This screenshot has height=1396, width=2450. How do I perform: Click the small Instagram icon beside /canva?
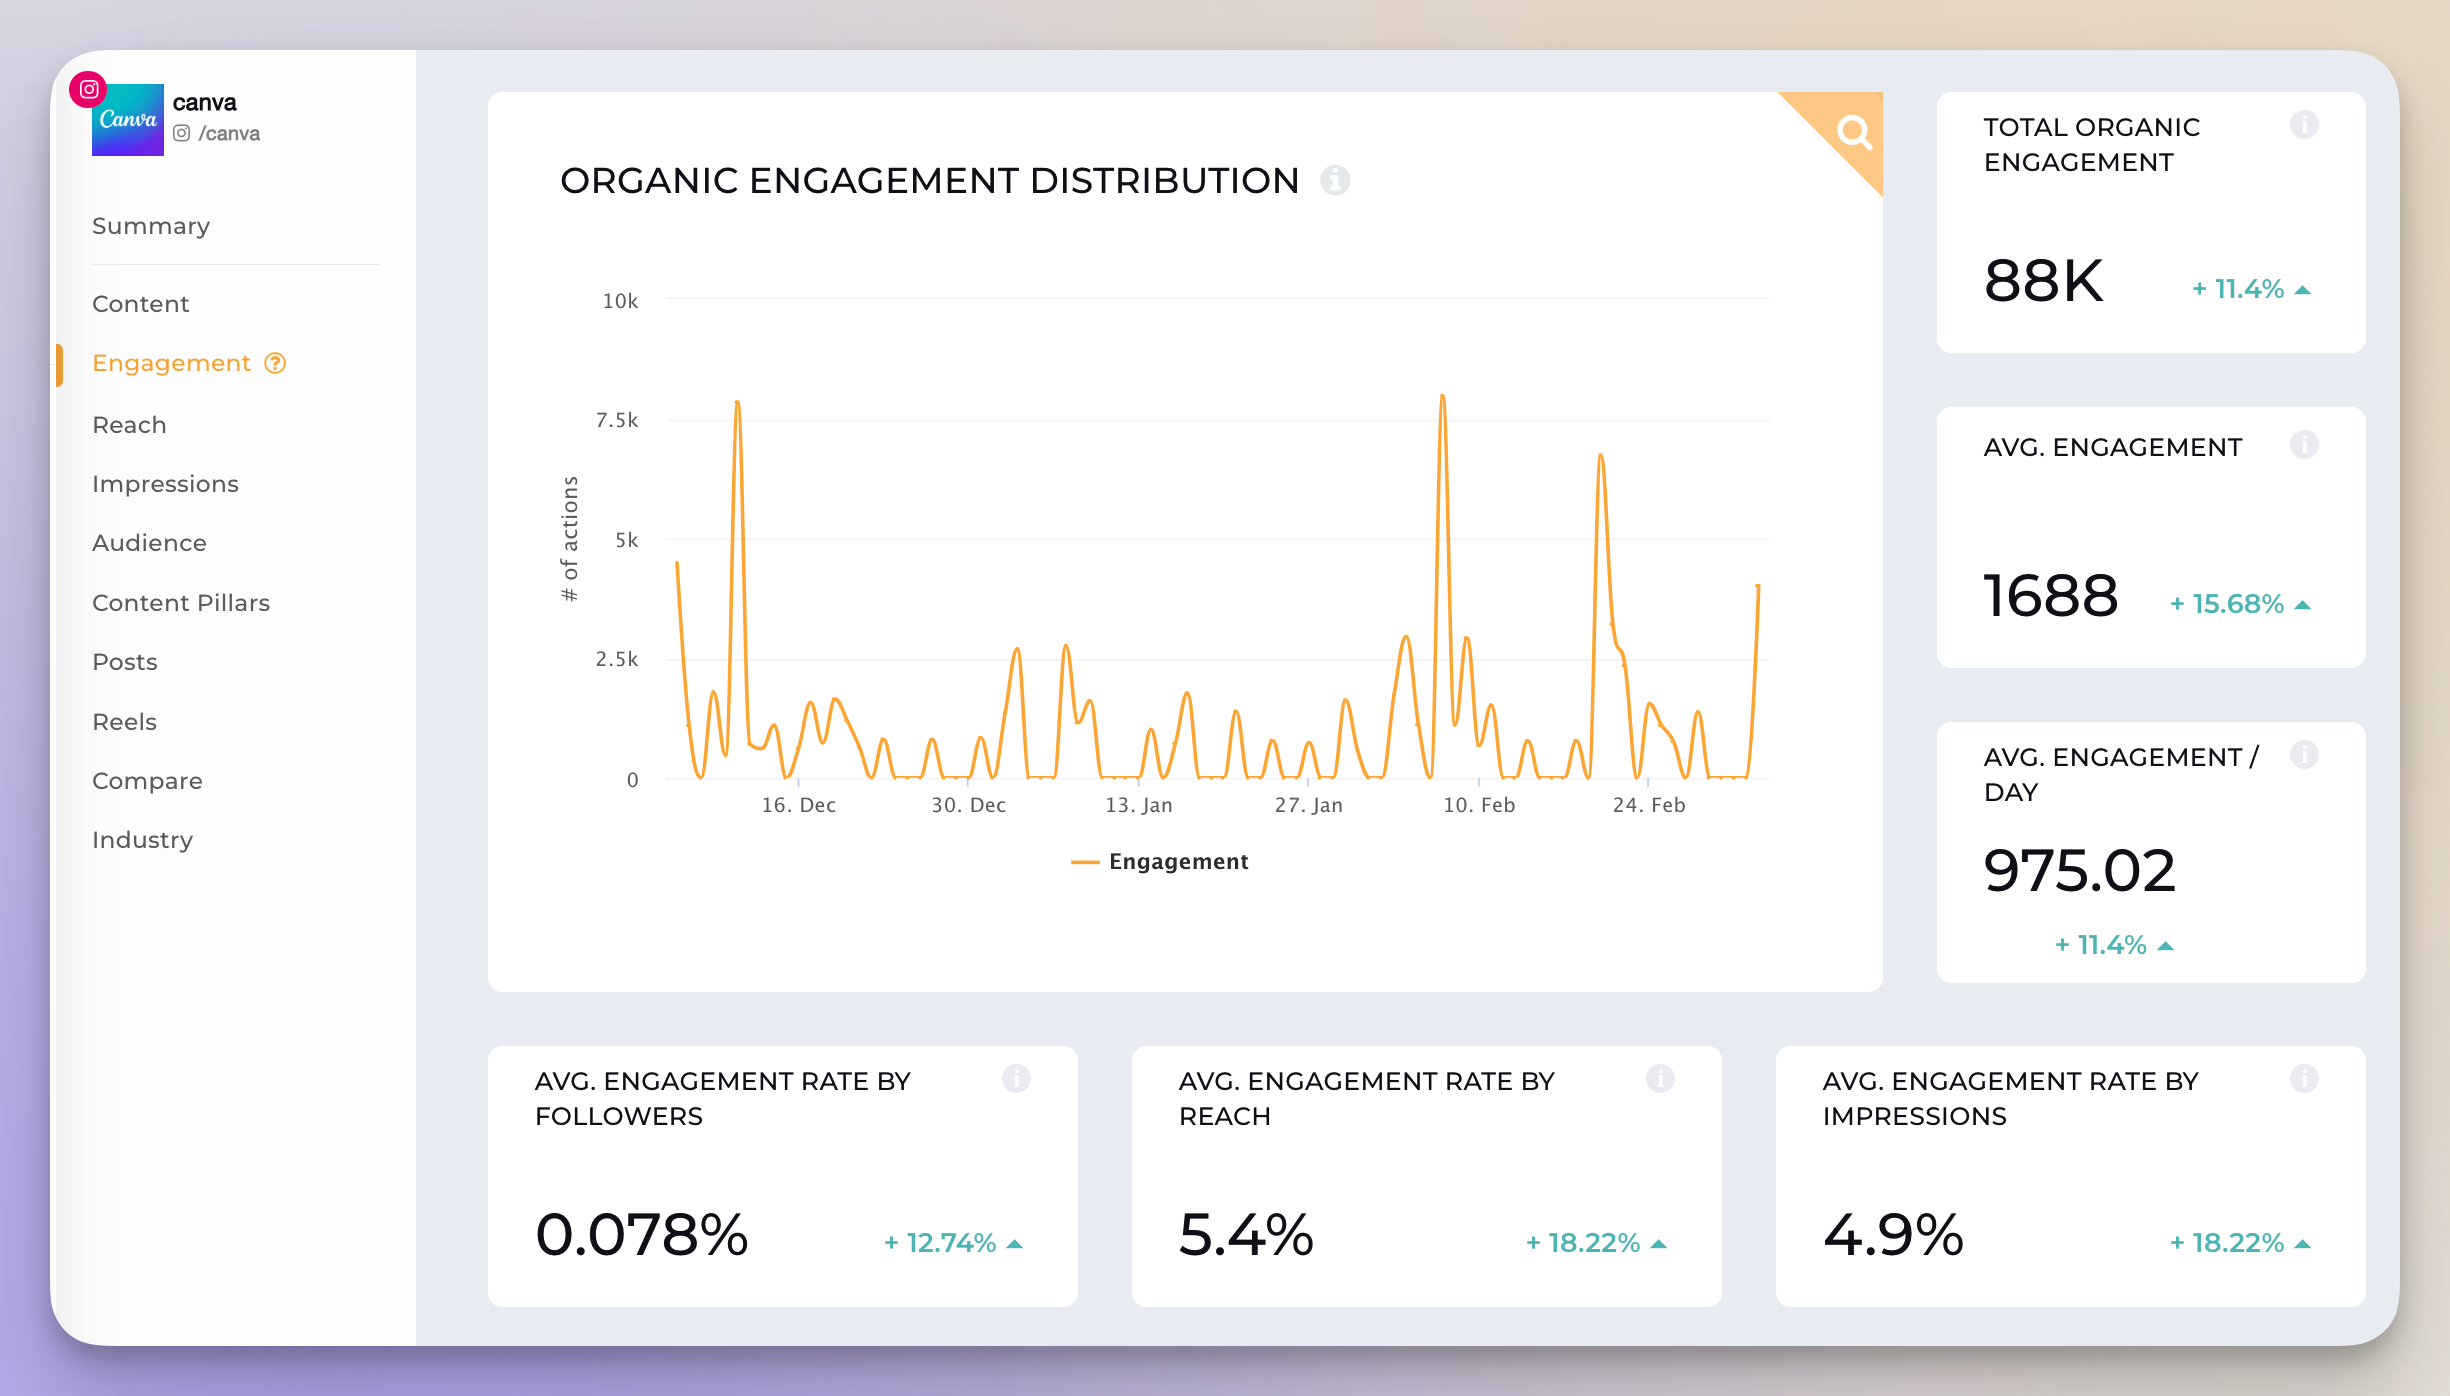tap(181, 133)
